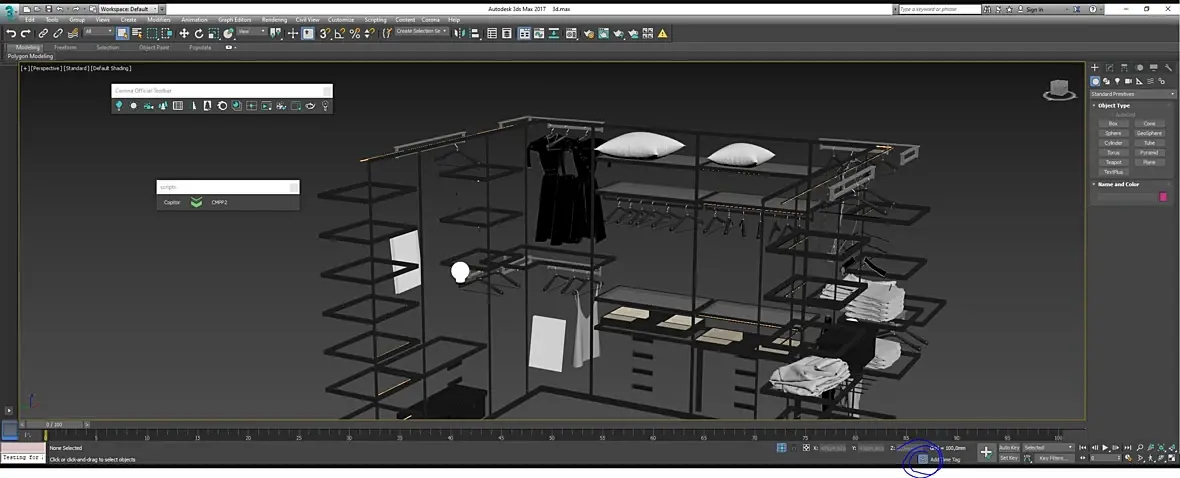Image resolution: width=1180 pixels, height=478 pixels.
Task: Switch to the Lights category icon
Action: [1117, 81]
